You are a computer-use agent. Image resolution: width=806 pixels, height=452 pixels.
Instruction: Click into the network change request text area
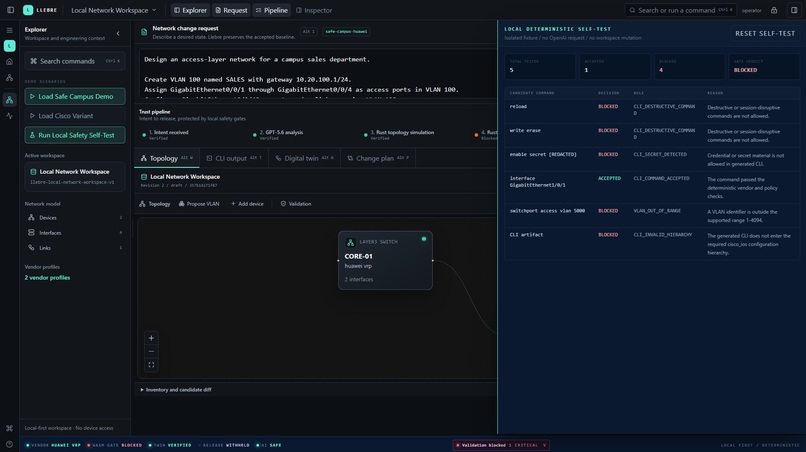click(x=318, y=74)
